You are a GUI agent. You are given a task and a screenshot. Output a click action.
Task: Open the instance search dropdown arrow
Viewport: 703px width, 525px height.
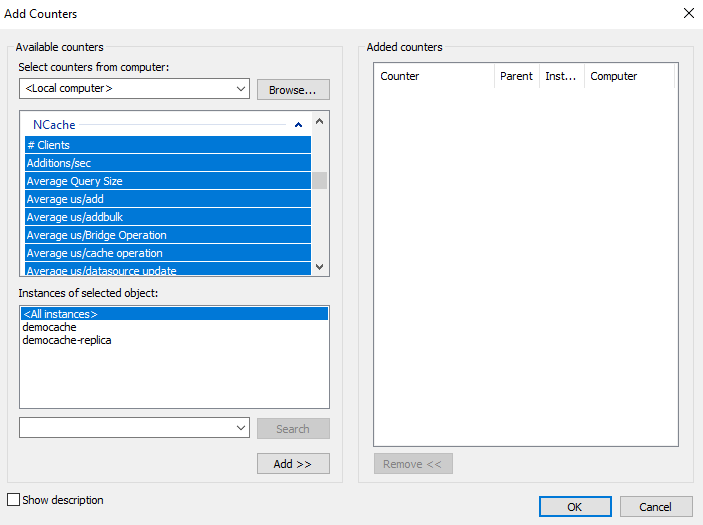241,428
